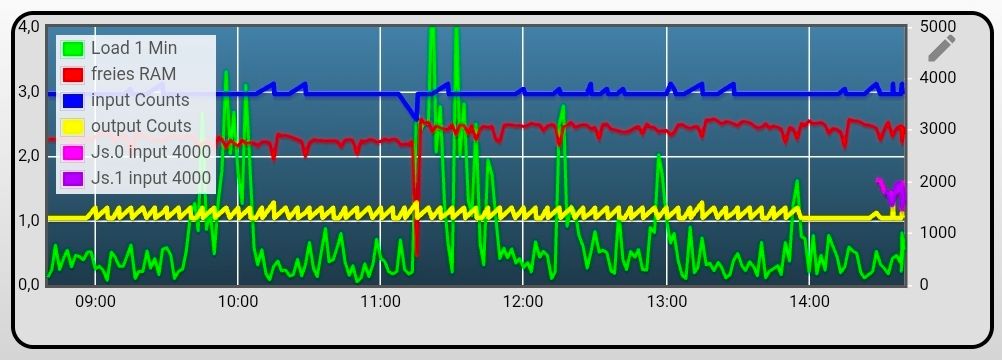Click the 4,0 left axis value
Screen dimensions: 1002x360
coord(29,27)
